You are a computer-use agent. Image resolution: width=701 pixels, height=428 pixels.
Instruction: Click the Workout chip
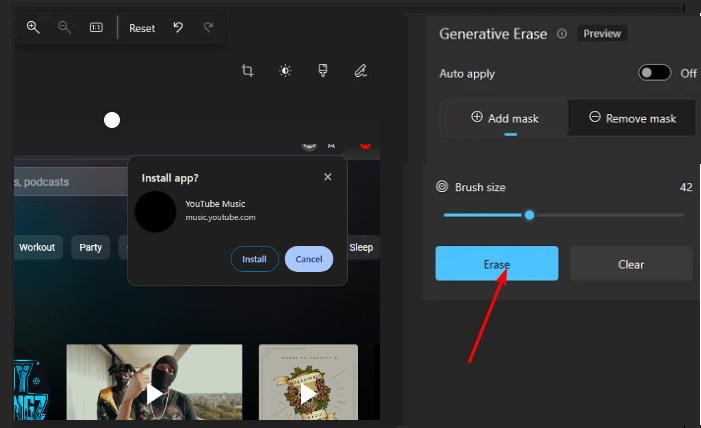click(x=37, y=247)
